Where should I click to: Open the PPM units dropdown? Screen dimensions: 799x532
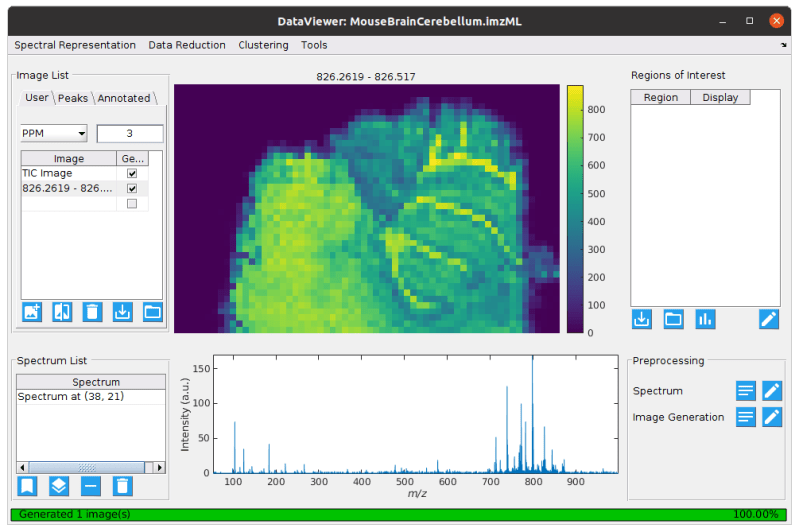(54, 134)
